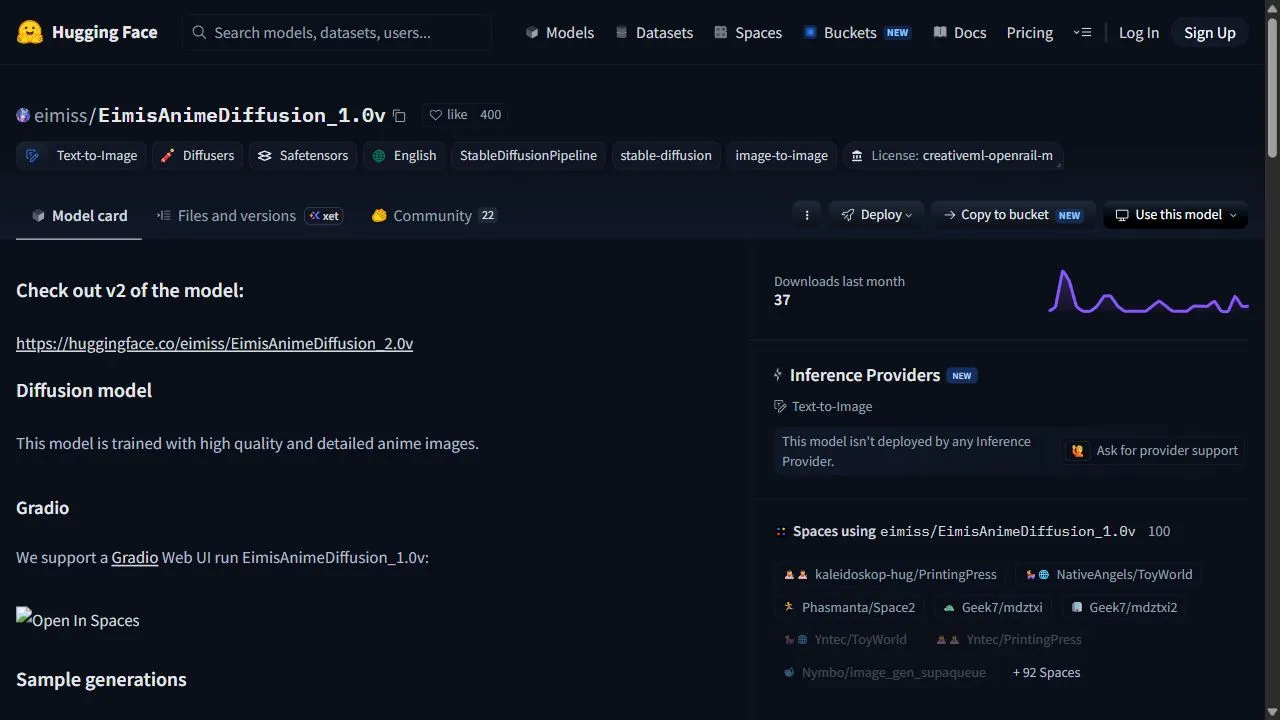This screenshot has width=1280, height=720.
Task: Click the Hugging Face logo emoji
Action: 30,32
